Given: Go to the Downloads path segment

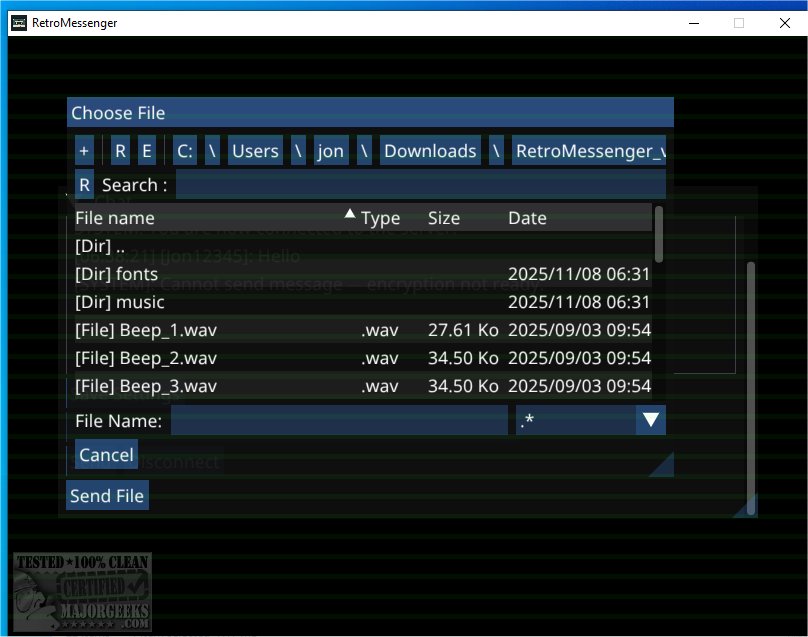Looking at the screenshot, I should click(430, 151).
